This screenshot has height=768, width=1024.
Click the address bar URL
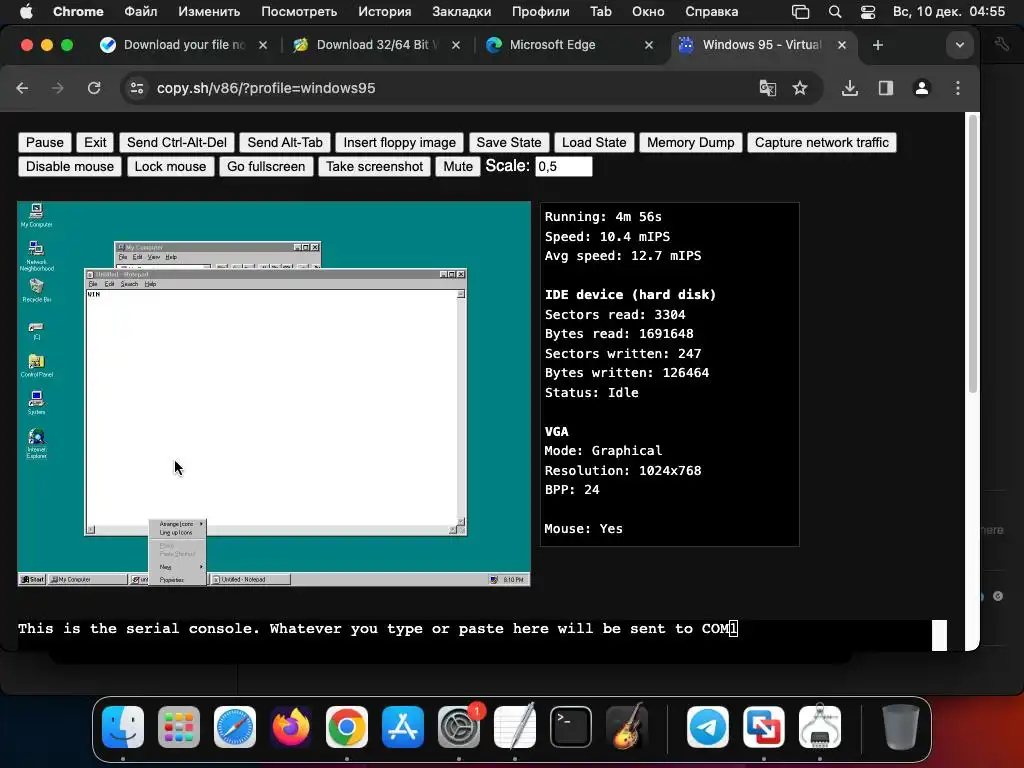coord(266,88)
